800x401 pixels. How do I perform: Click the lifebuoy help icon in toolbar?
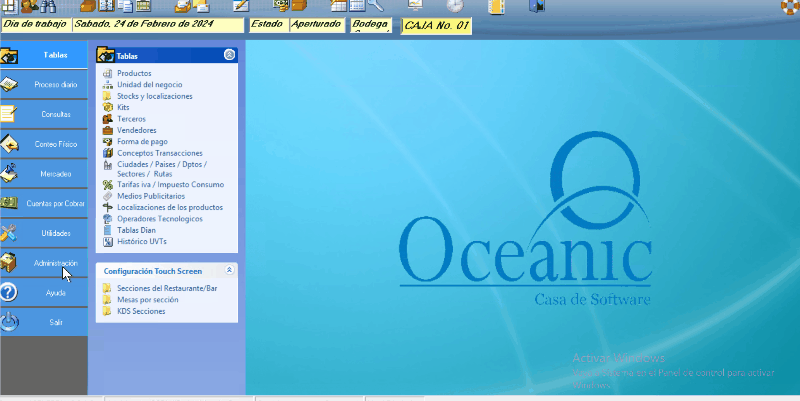coord(788,7)
